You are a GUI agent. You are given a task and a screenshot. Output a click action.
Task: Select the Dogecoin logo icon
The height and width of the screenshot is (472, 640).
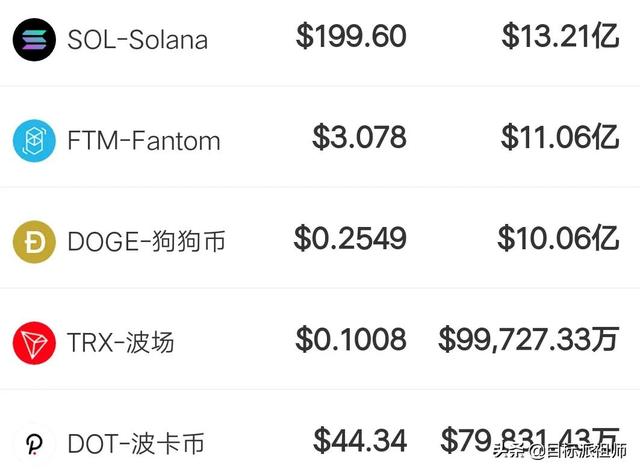35,241
